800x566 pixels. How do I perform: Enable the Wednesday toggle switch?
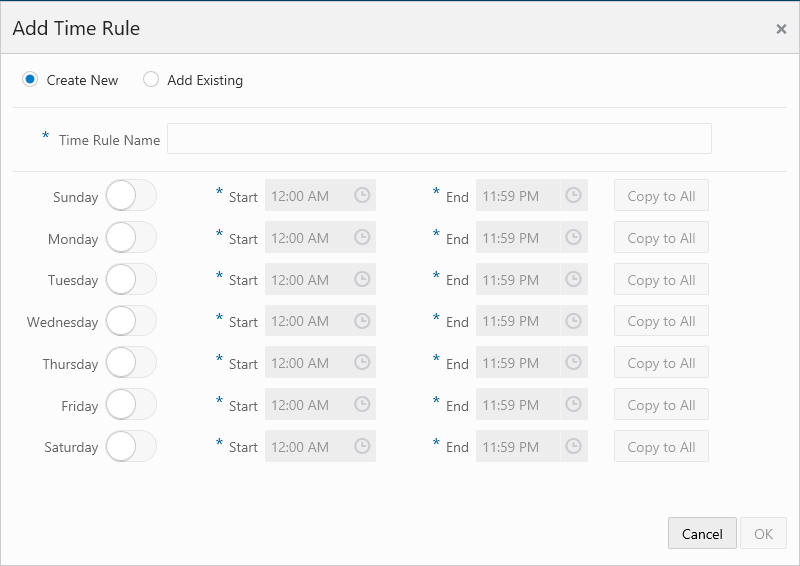click(x=131, y=321)
